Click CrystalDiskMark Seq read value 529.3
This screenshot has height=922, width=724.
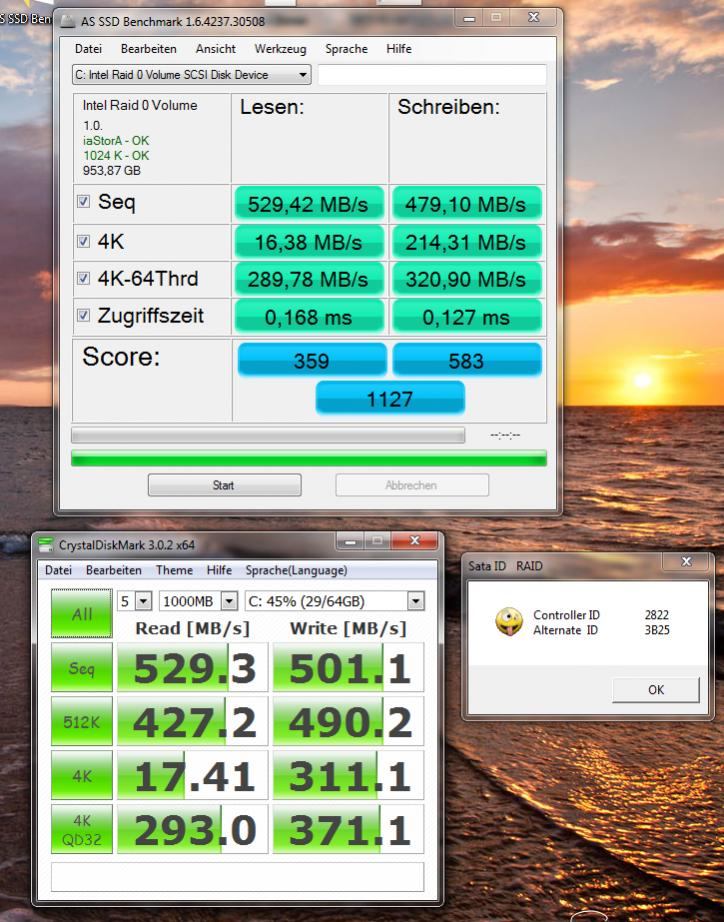[x=192, y=667]
